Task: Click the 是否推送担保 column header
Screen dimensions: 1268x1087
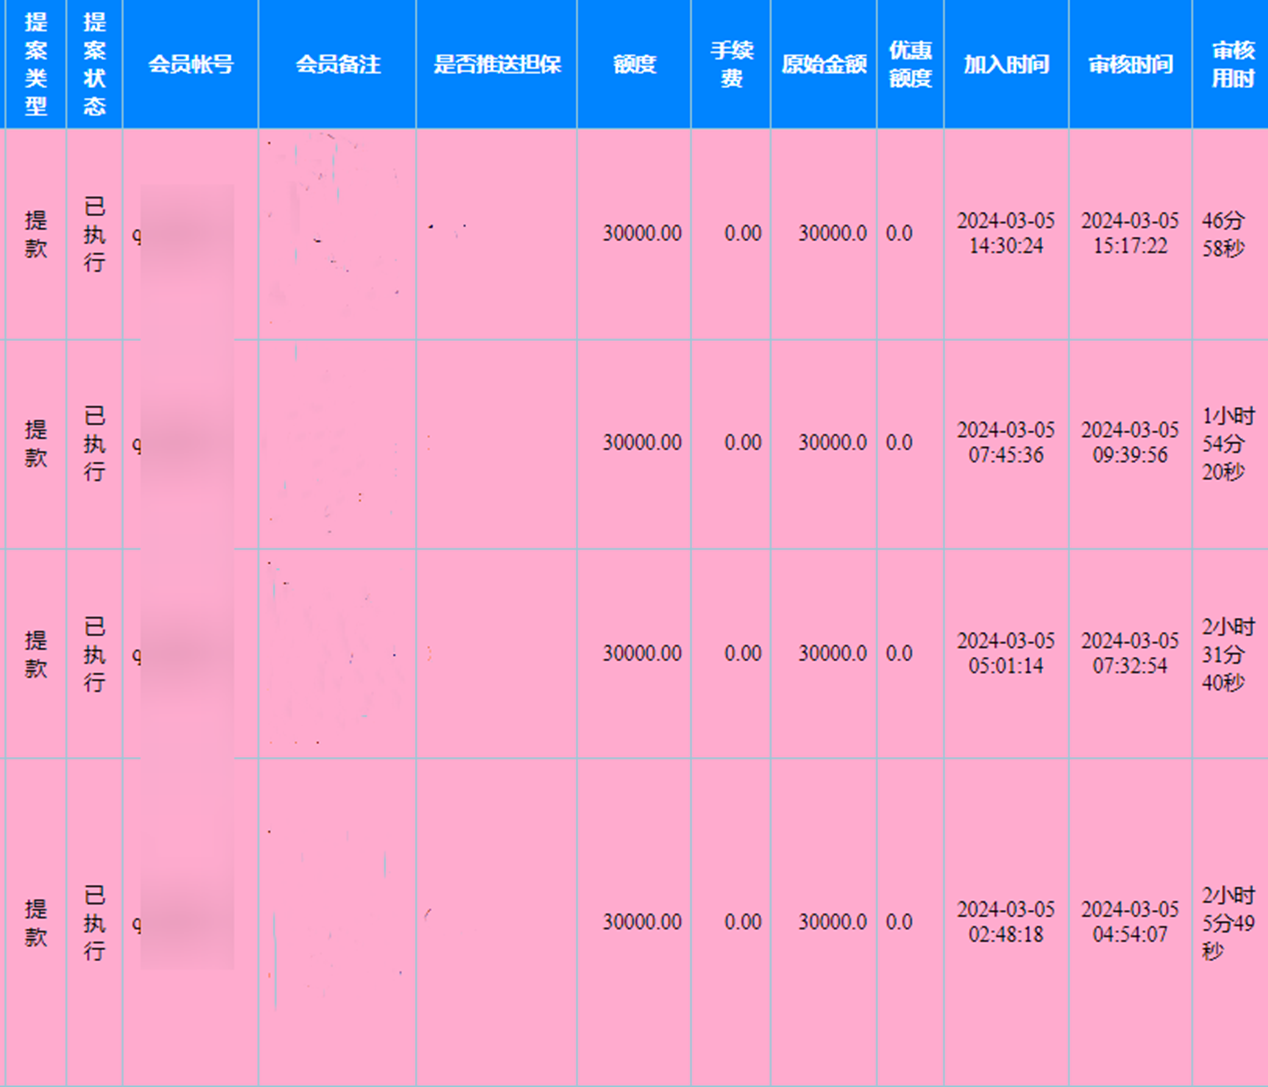Action: [x=496, y=64]
